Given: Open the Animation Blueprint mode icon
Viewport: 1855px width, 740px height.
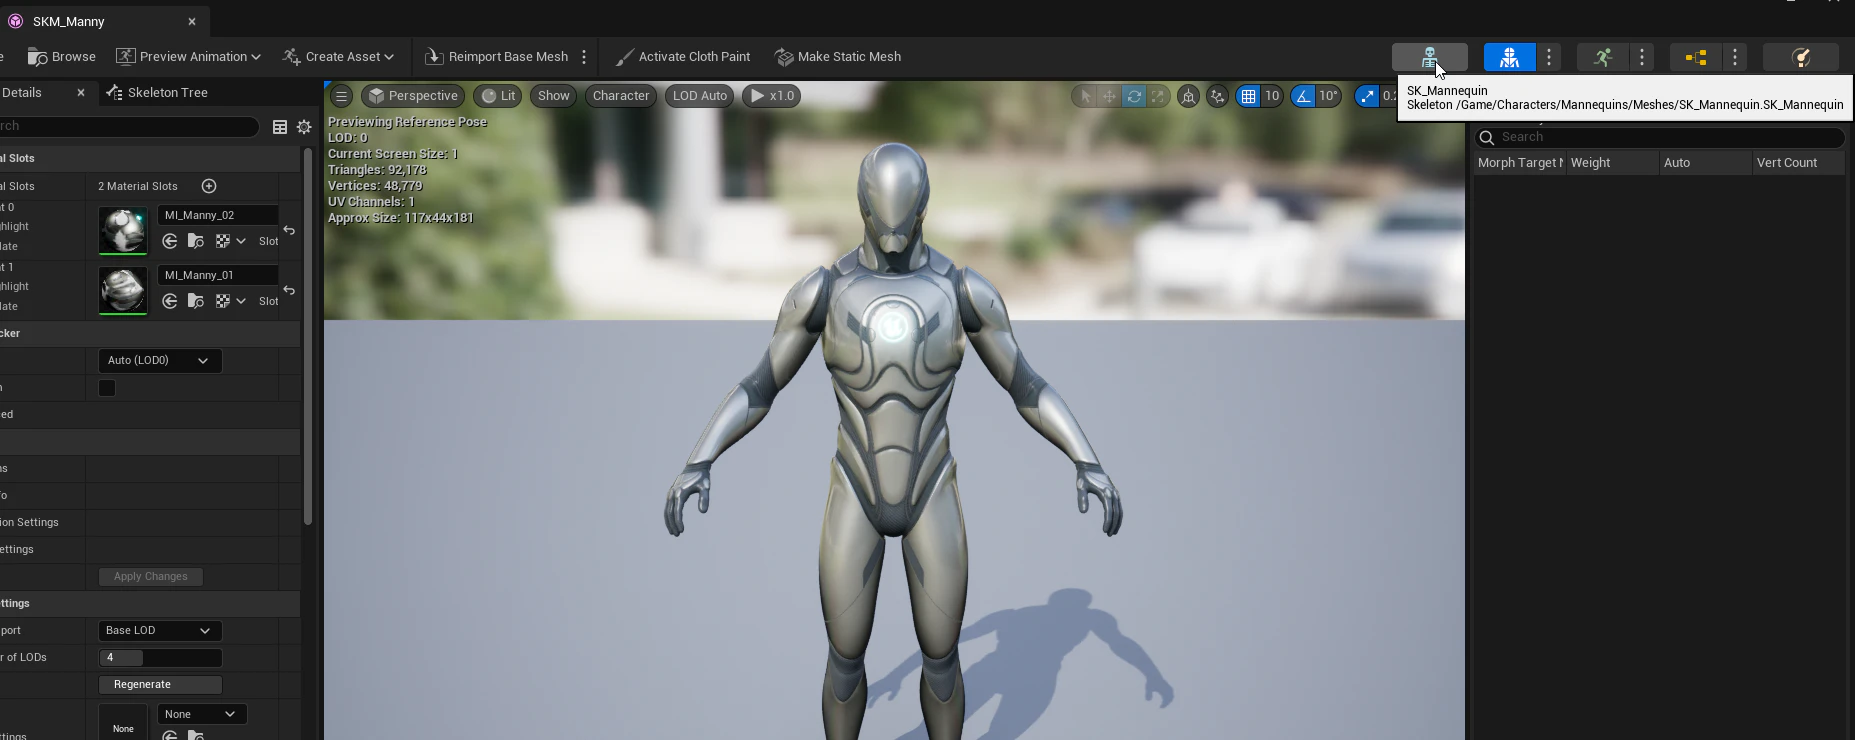Looking at the screenshot, I should (x=1696, y=57).
